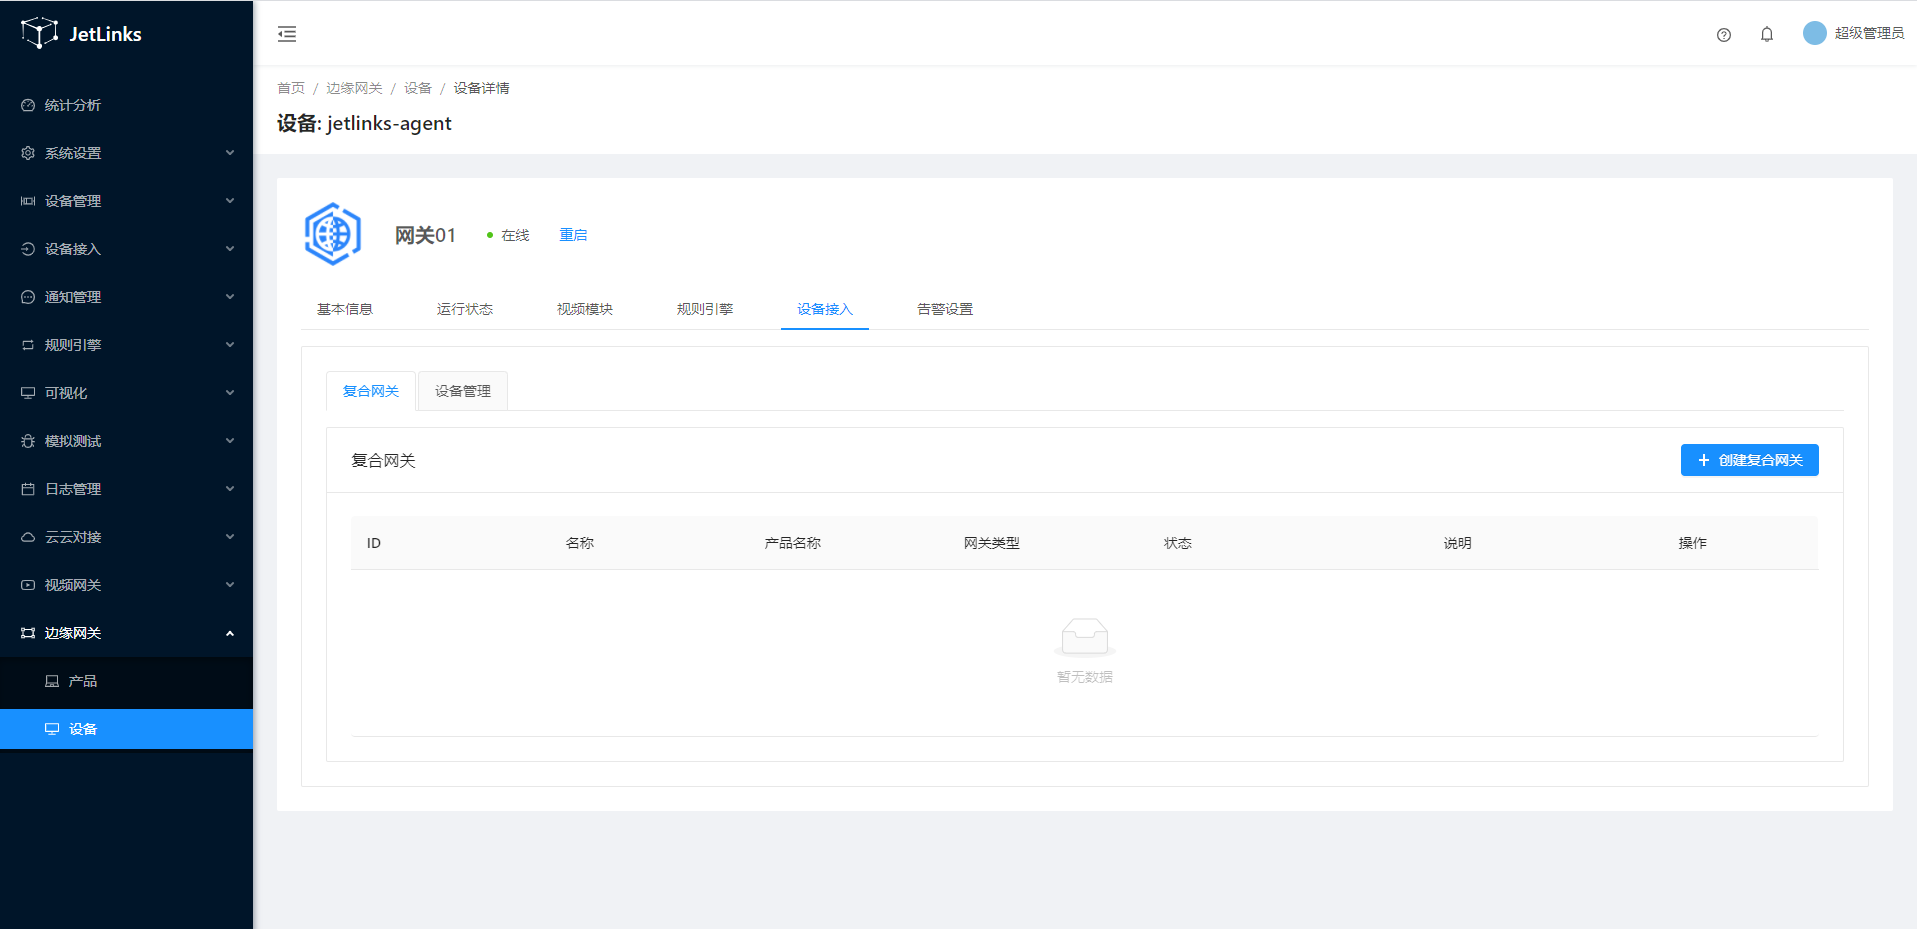This screenshot has height=929, width=1917.
Task: Open help via the question mark icon
Action: click(1723, 35)
